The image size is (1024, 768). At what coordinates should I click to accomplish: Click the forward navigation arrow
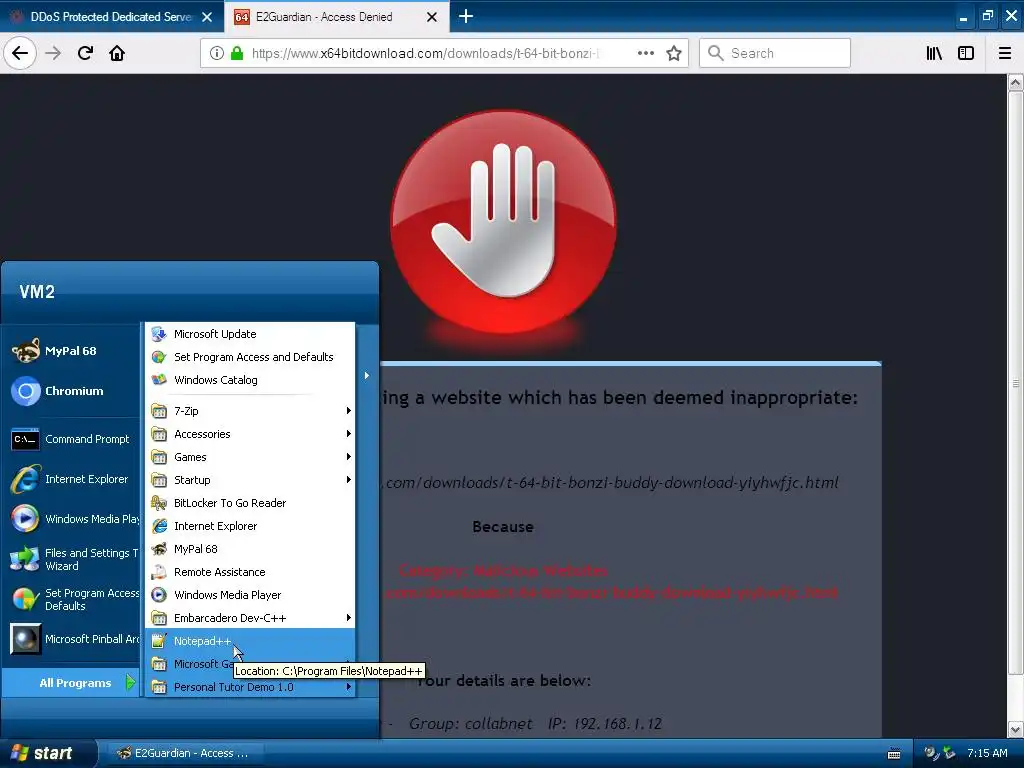[53, 53]
